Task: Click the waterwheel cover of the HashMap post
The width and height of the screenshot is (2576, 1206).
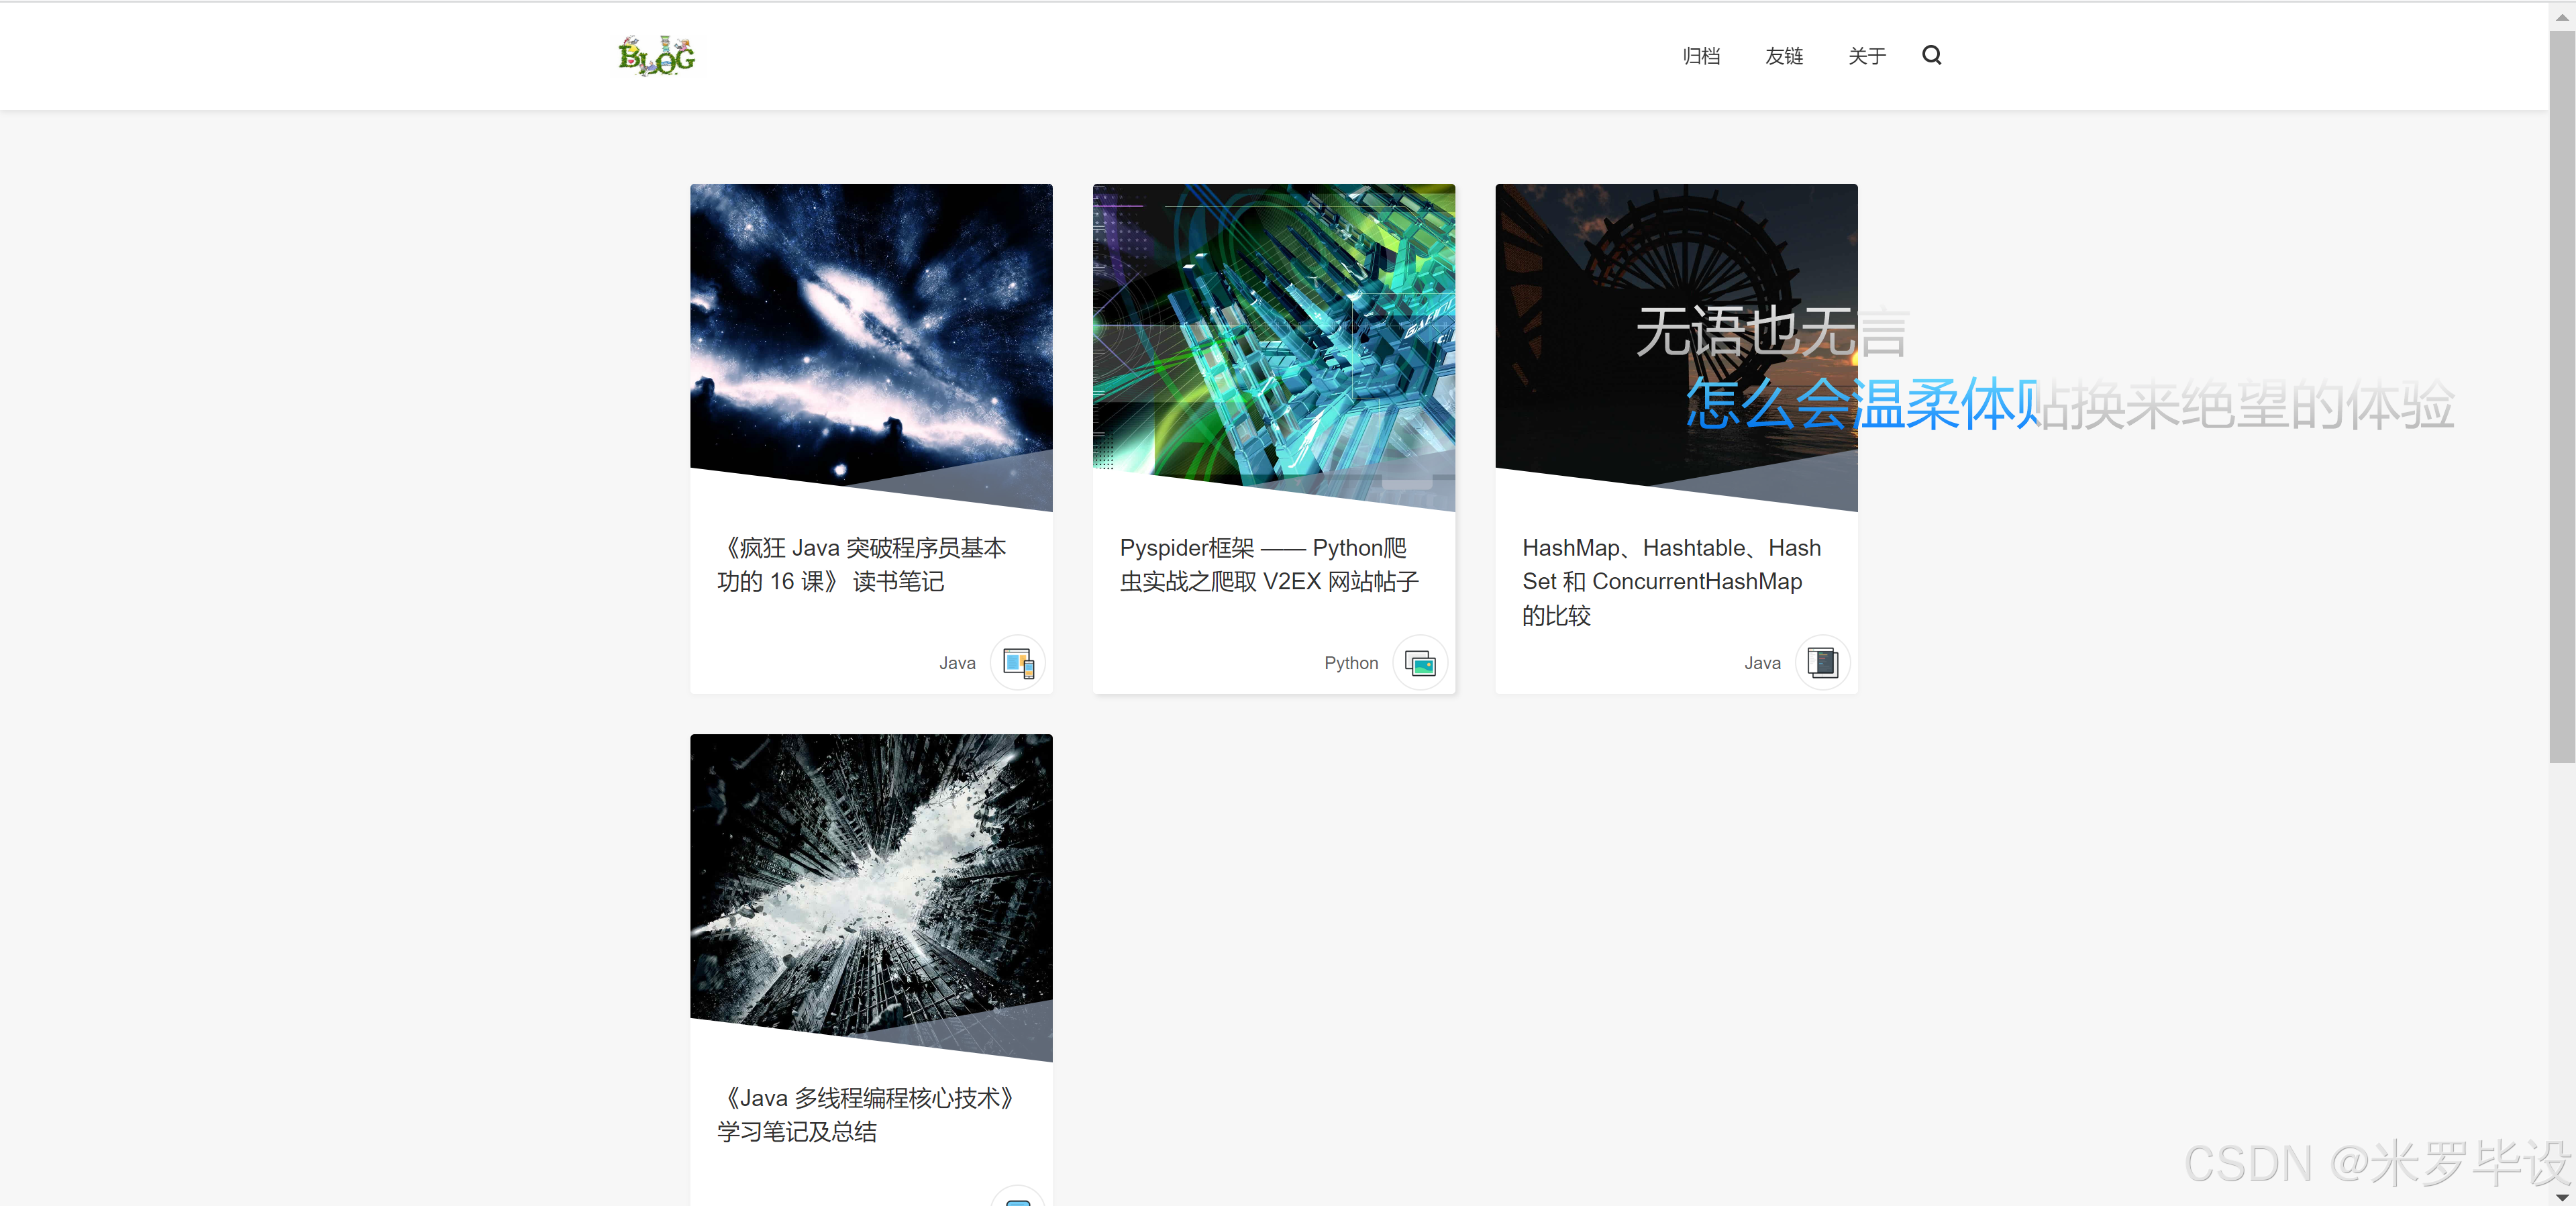Action: (x=1675, y=330)
